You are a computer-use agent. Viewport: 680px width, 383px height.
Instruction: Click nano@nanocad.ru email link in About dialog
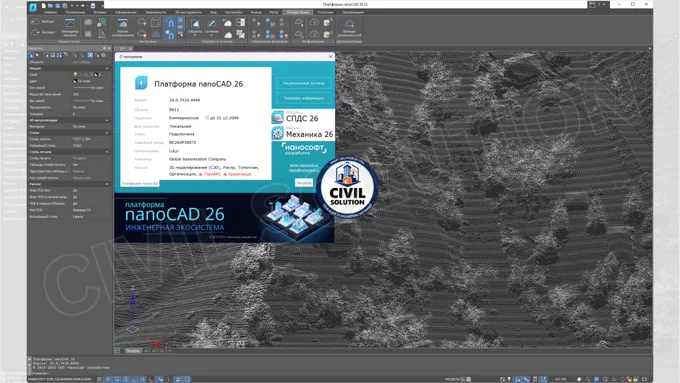click(x=304, y=170)
